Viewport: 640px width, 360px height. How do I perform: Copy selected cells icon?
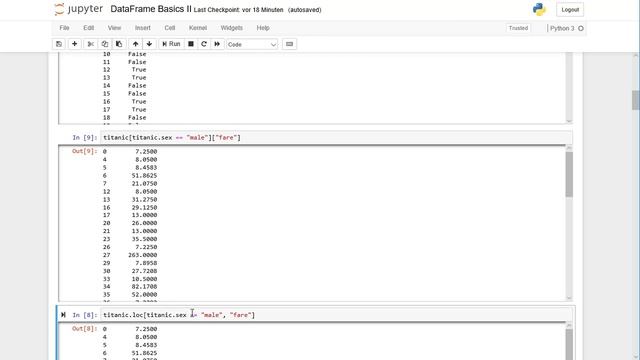[105, 44]
